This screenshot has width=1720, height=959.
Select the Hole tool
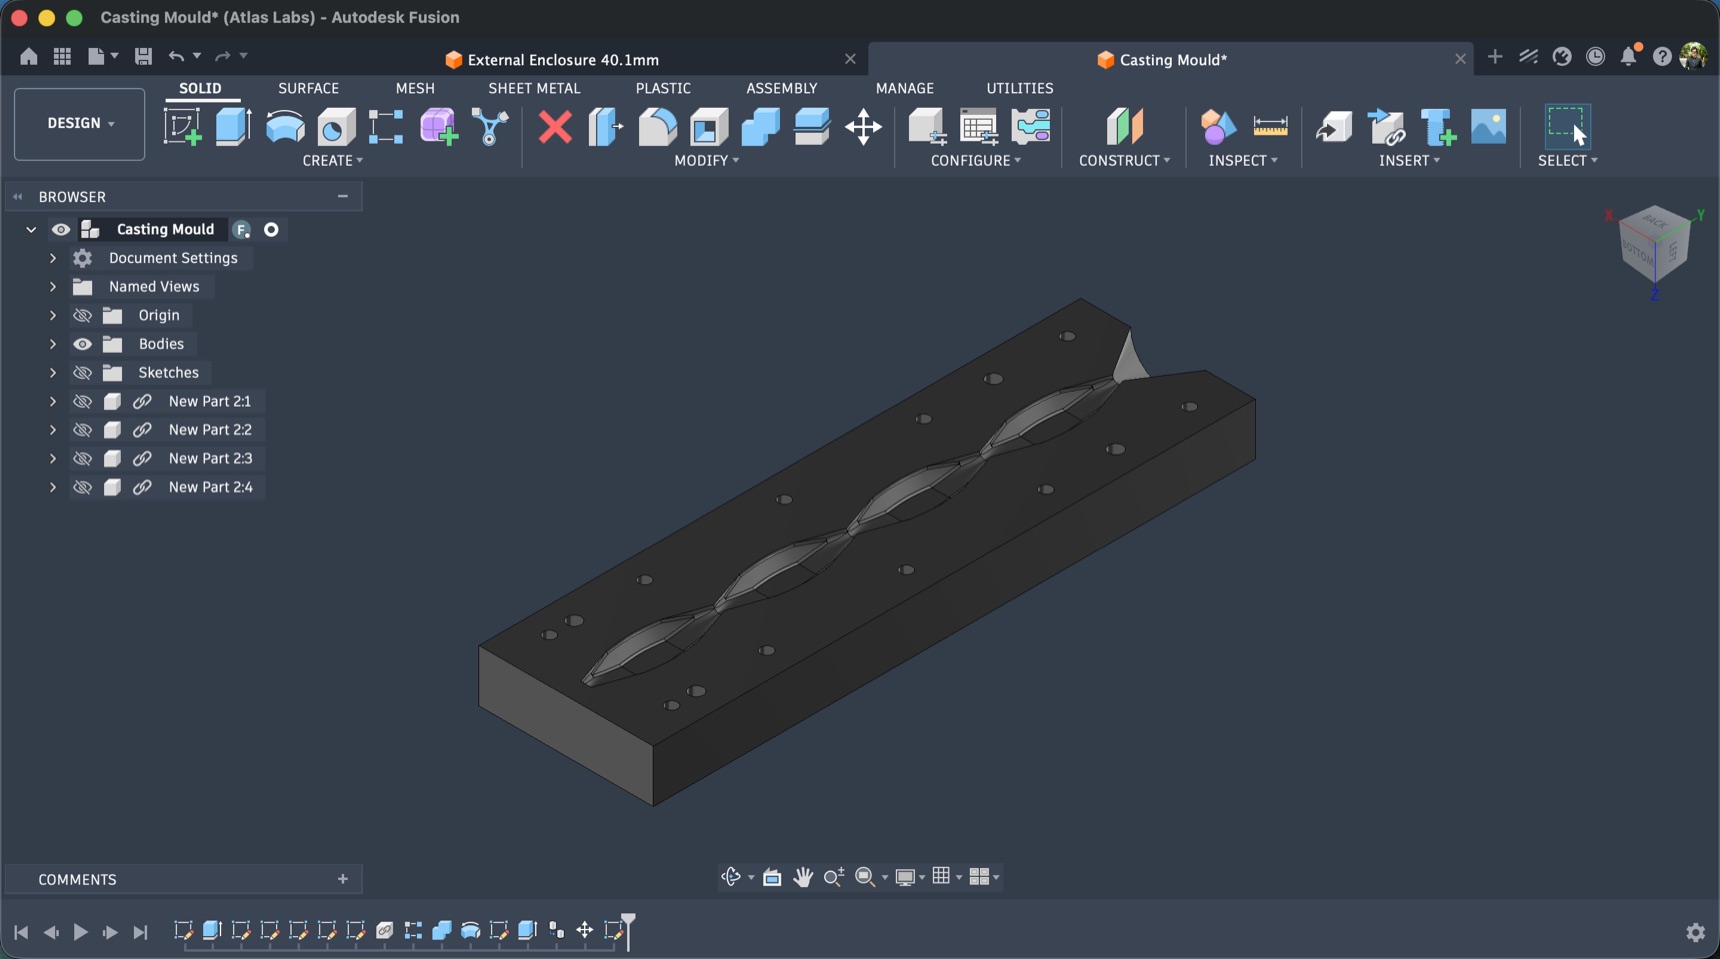tap(336, 127)
